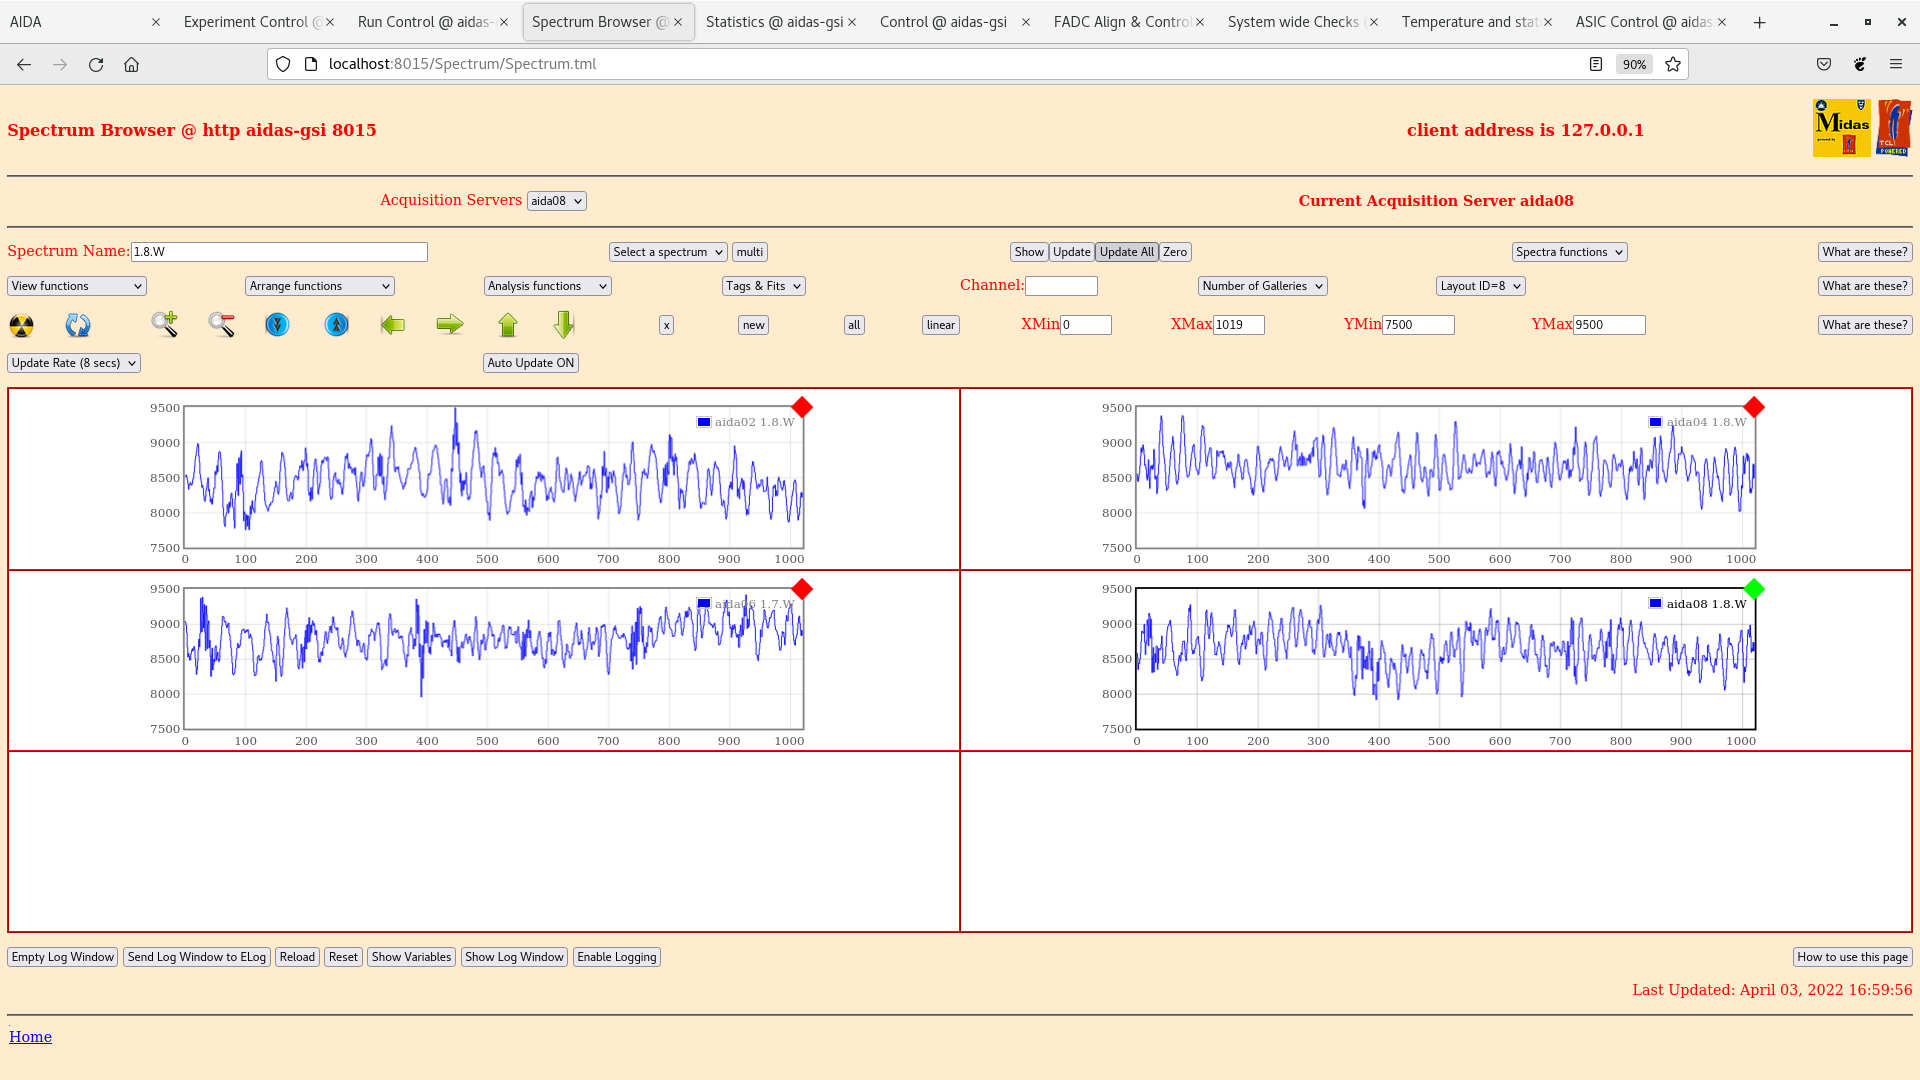Screen dimensions: 1920x1080
Task: Focus the YMax input field
Action: click(1609, 325)
